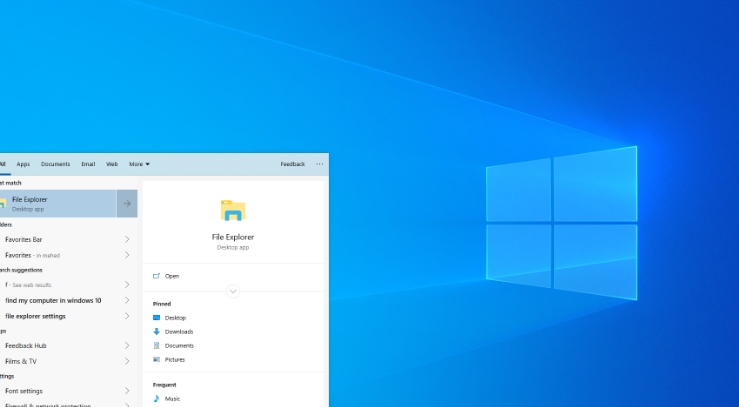Click the blue Downloads arrow icon

156,332
